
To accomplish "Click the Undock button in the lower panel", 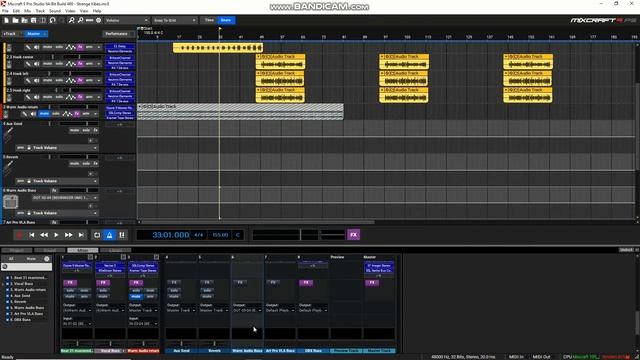I will 626,250.
